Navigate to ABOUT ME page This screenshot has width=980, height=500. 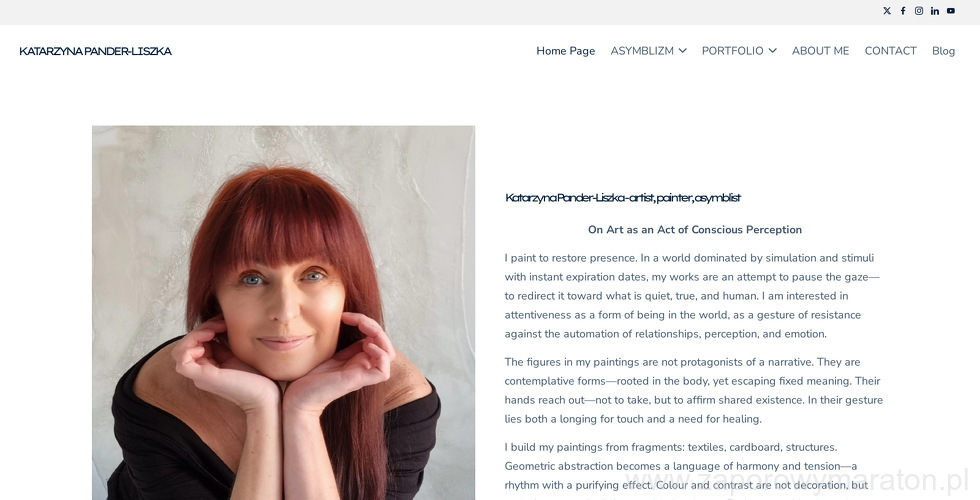point(821,51)
